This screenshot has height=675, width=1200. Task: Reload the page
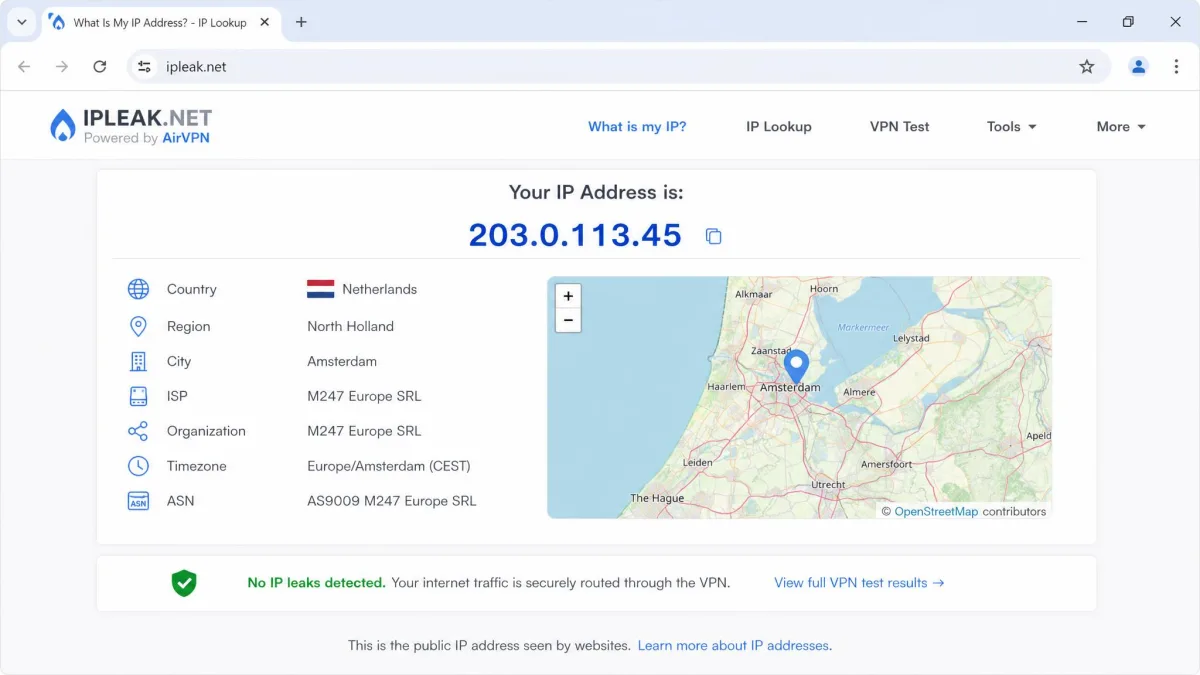(100, 67)
